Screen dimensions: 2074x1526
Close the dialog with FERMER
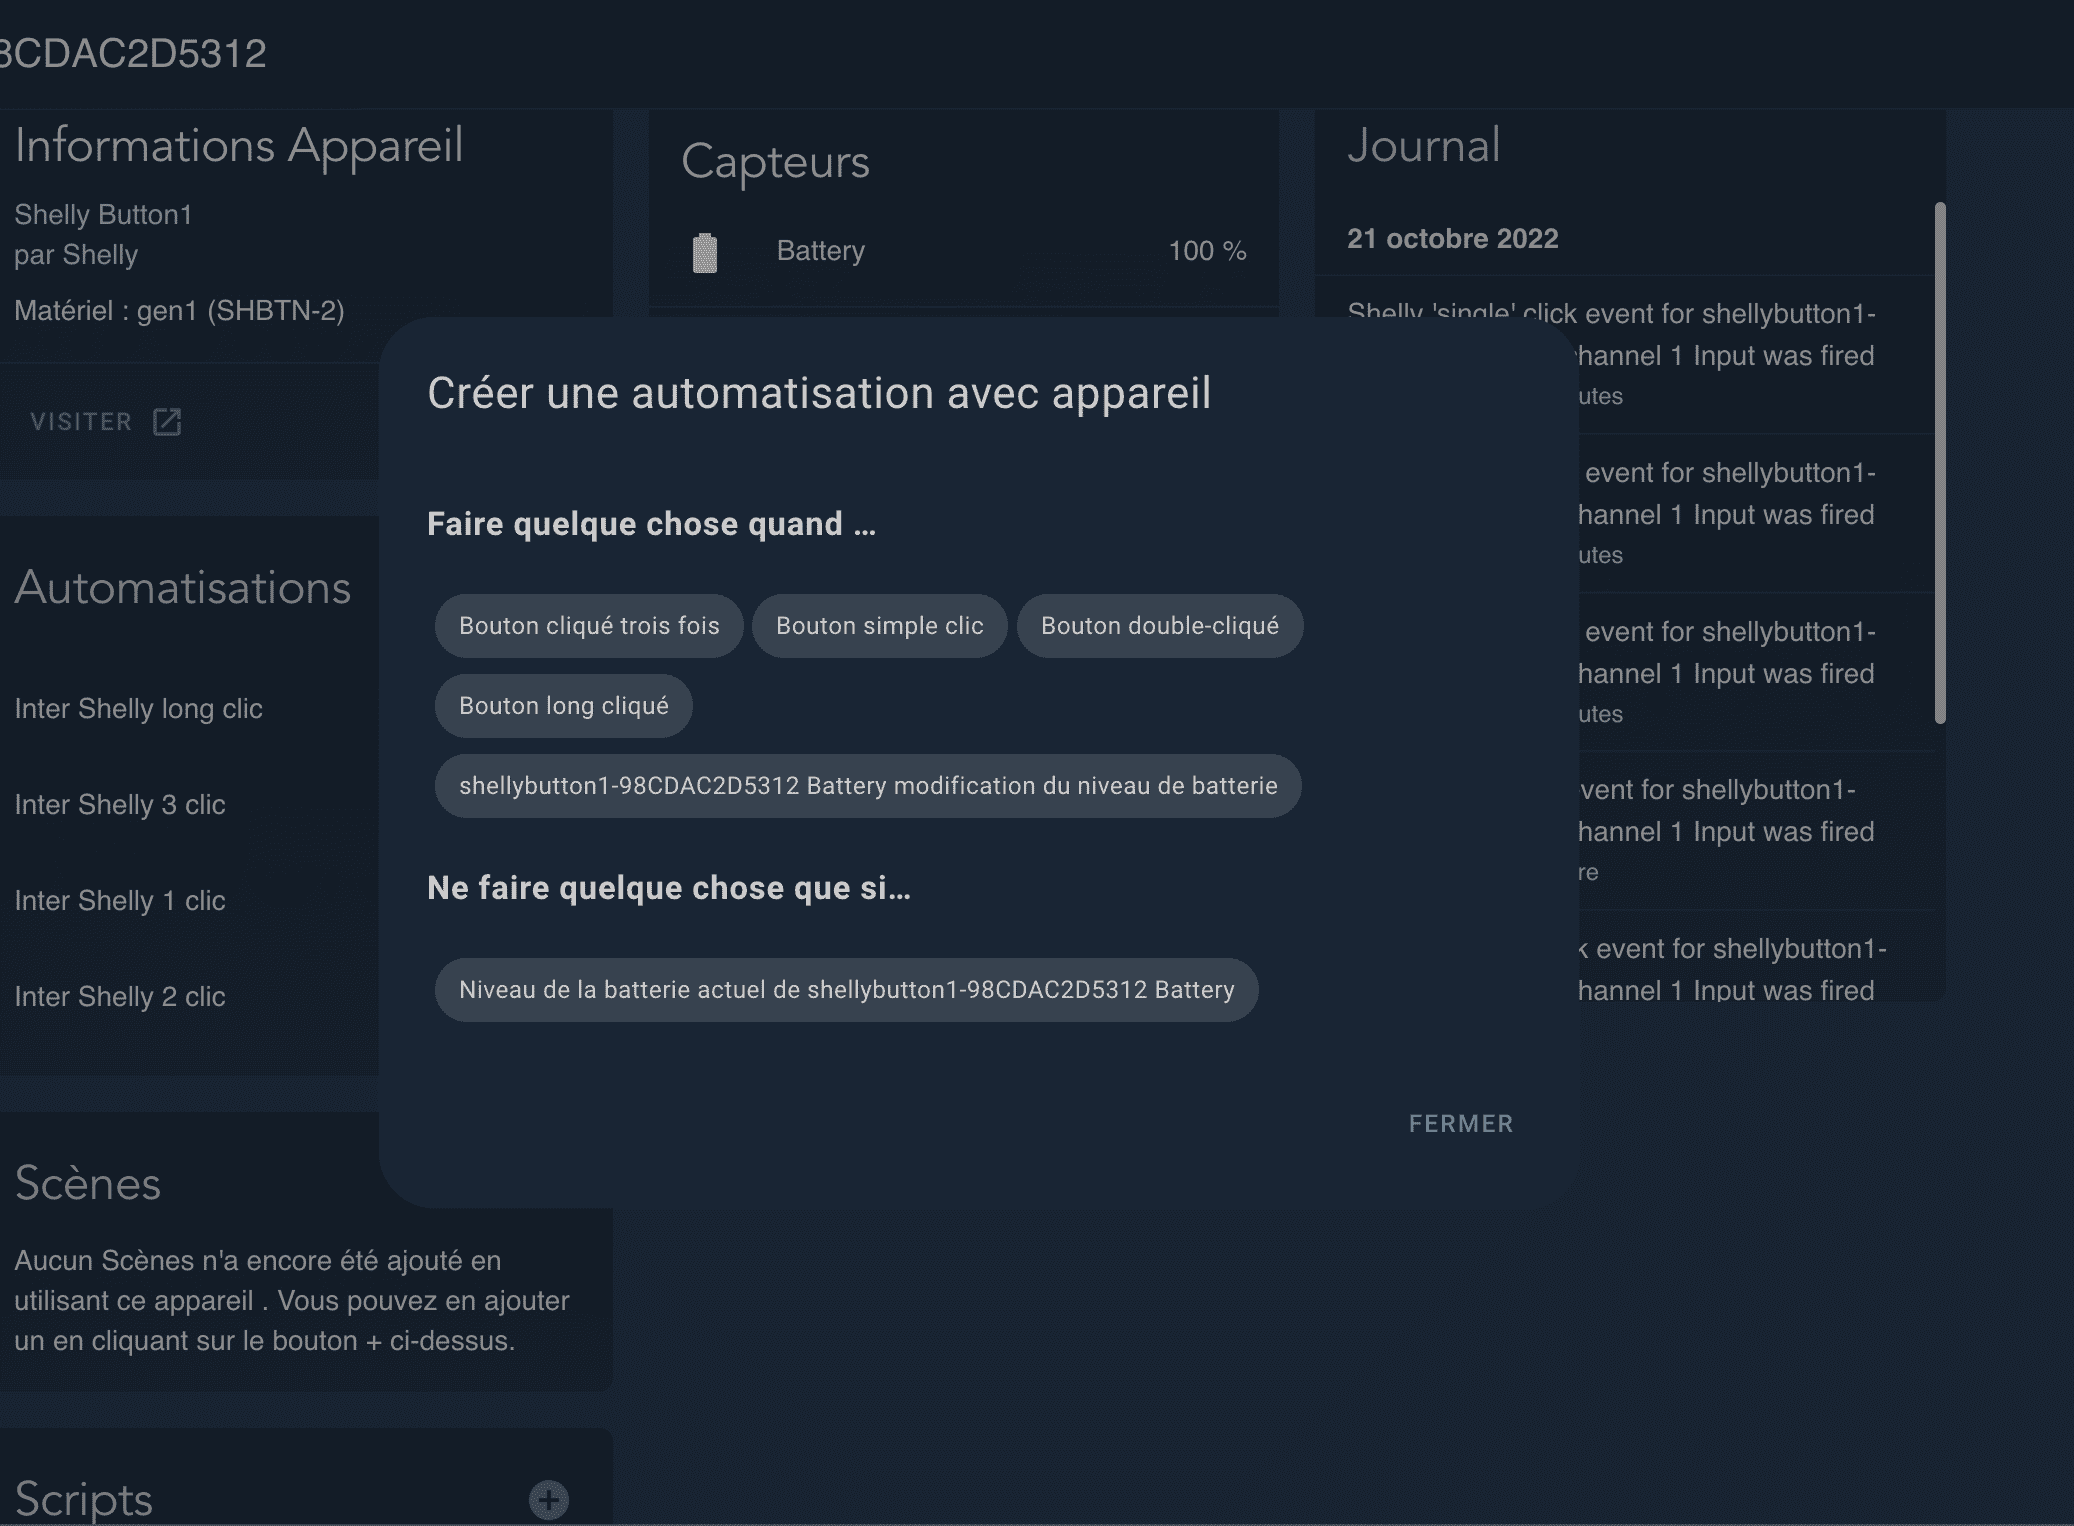(1461, 1124)
